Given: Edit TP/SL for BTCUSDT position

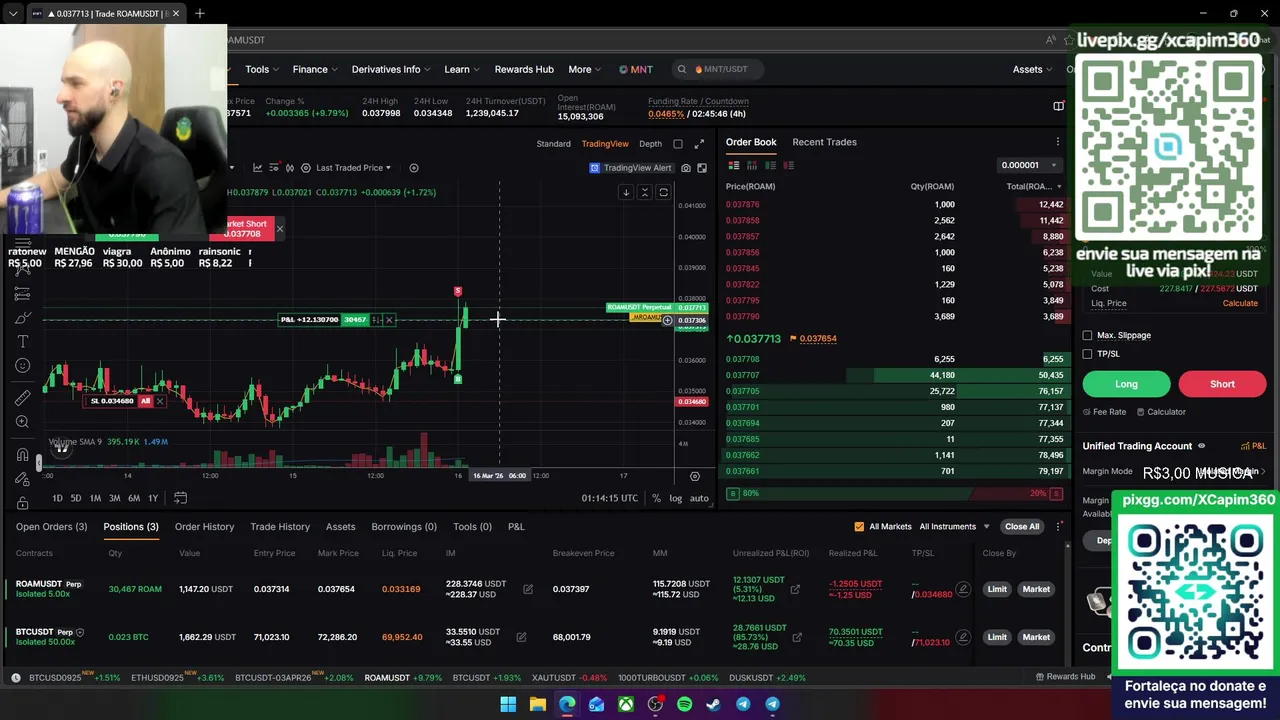Looking at the screenshot, I should coord(963,637).
